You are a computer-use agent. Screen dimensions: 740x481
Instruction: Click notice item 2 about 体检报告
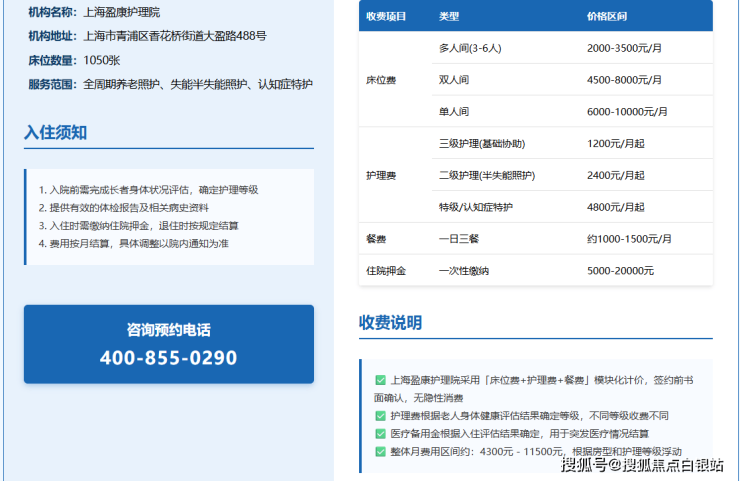(x=124, y=208)
